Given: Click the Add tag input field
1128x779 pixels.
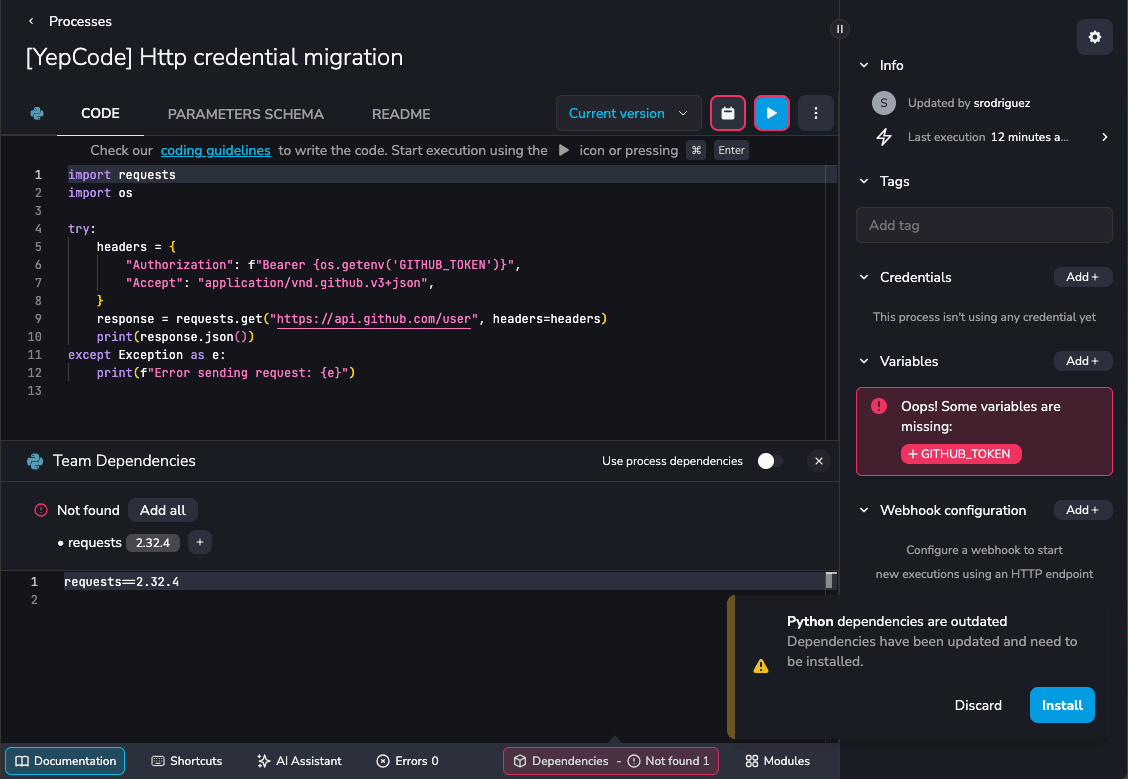Looking at the screenshot, I should pos(983,225).
